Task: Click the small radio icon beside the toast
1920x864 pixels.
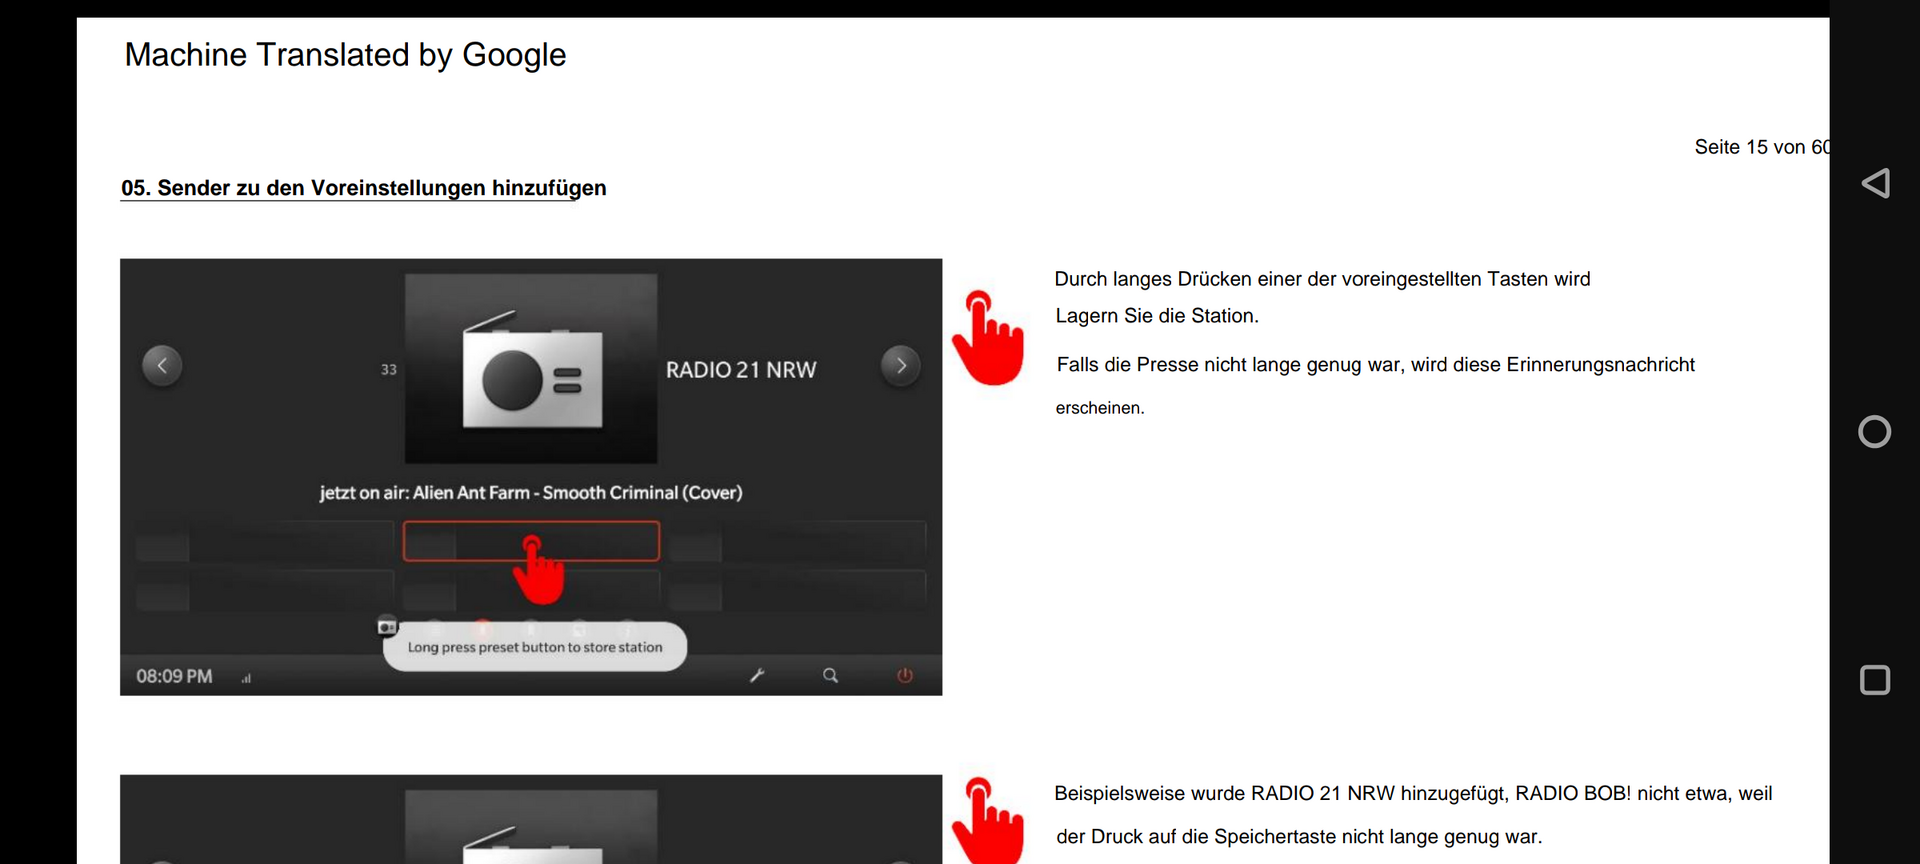Action: tap(387, 627)
